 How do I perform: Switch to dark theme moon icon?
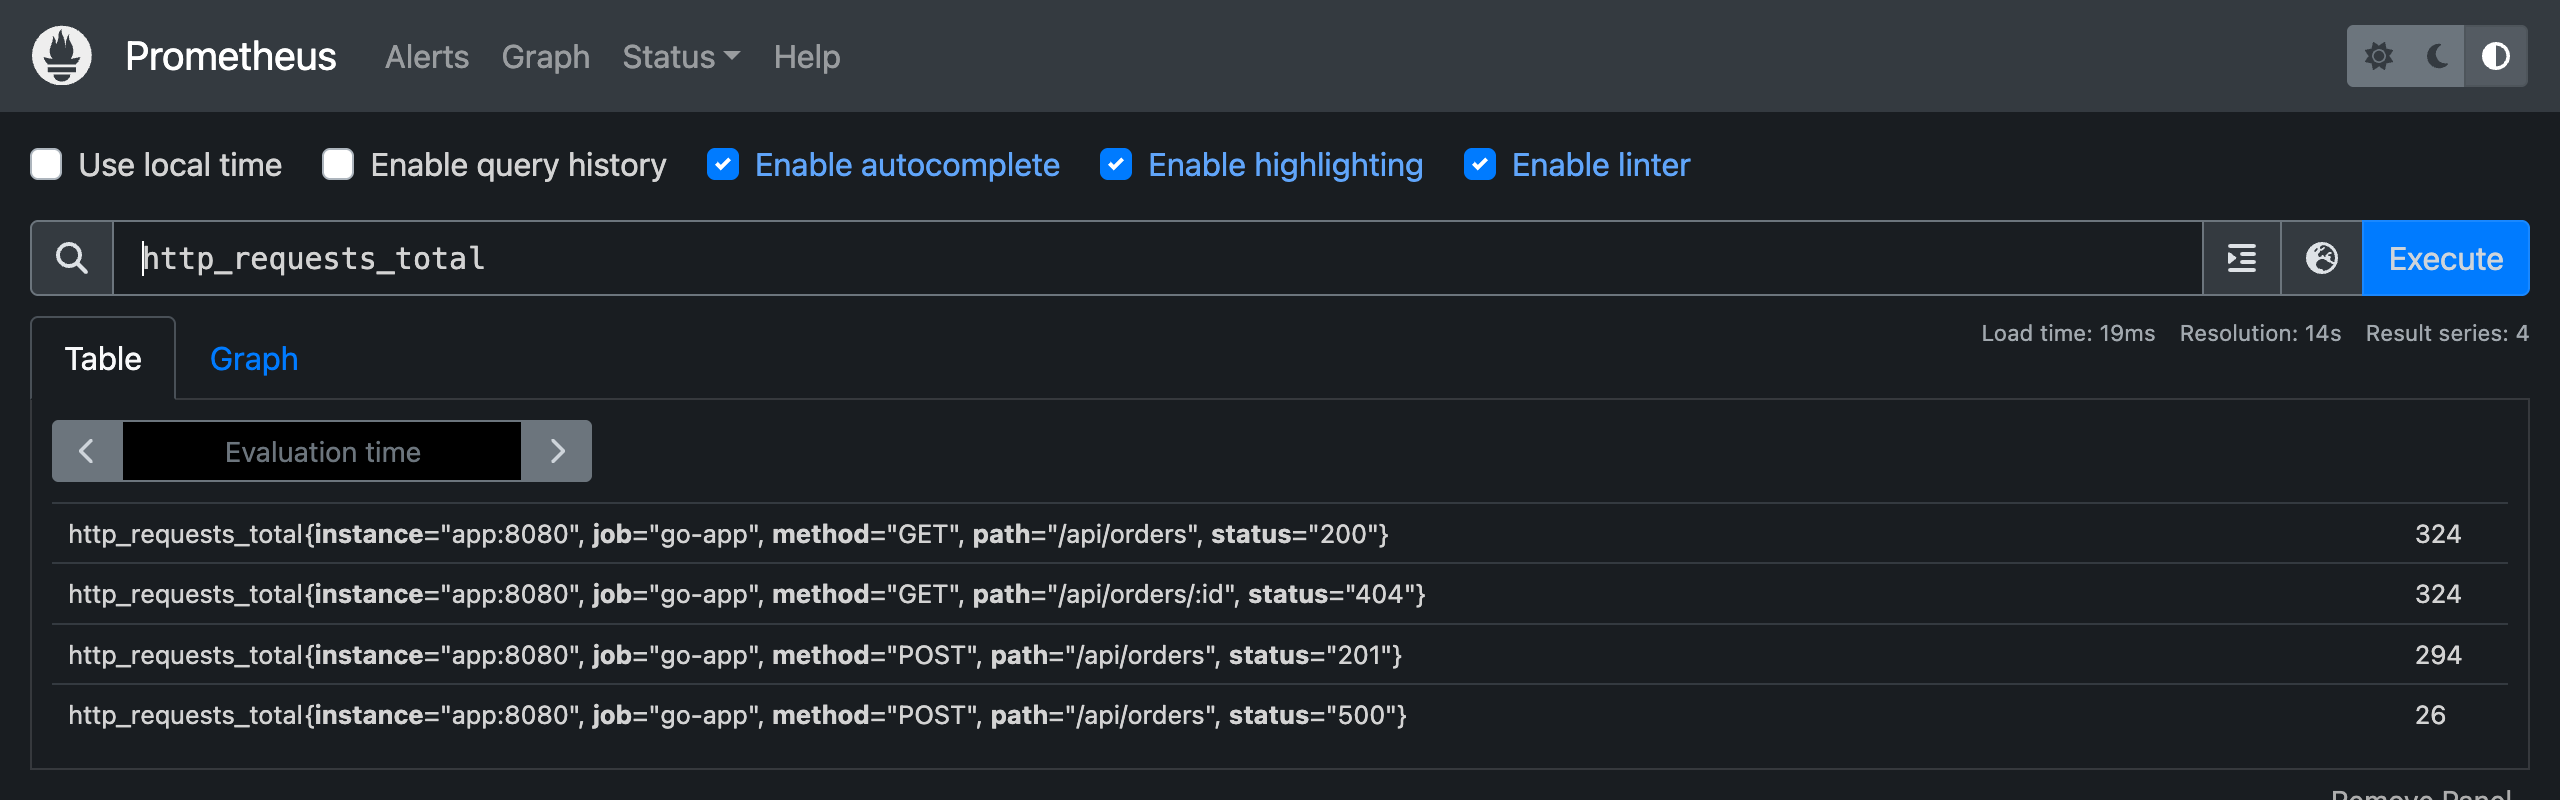(2437, 56)
